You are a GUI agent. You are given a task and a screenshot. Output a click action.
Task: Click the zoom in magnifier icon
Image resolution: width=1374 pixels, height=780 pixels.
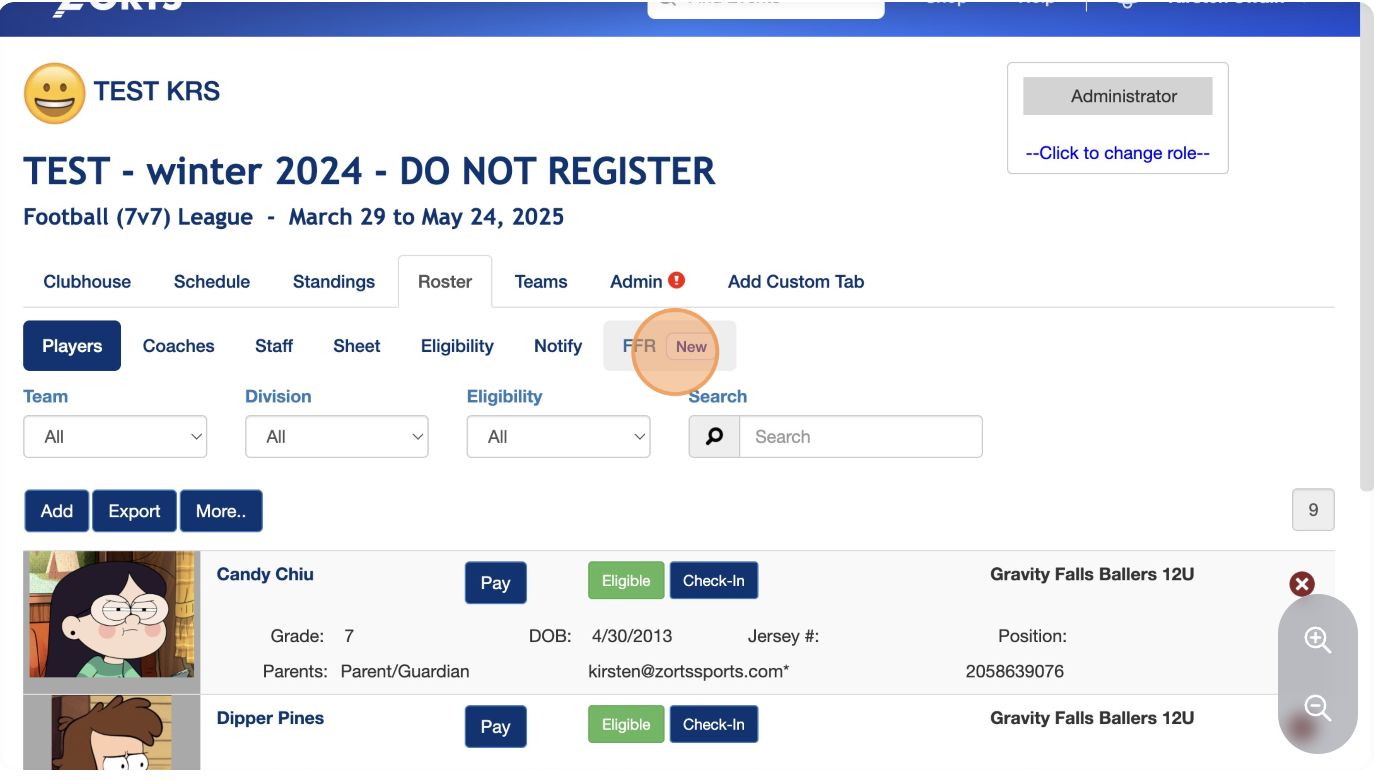(1318, 640)
